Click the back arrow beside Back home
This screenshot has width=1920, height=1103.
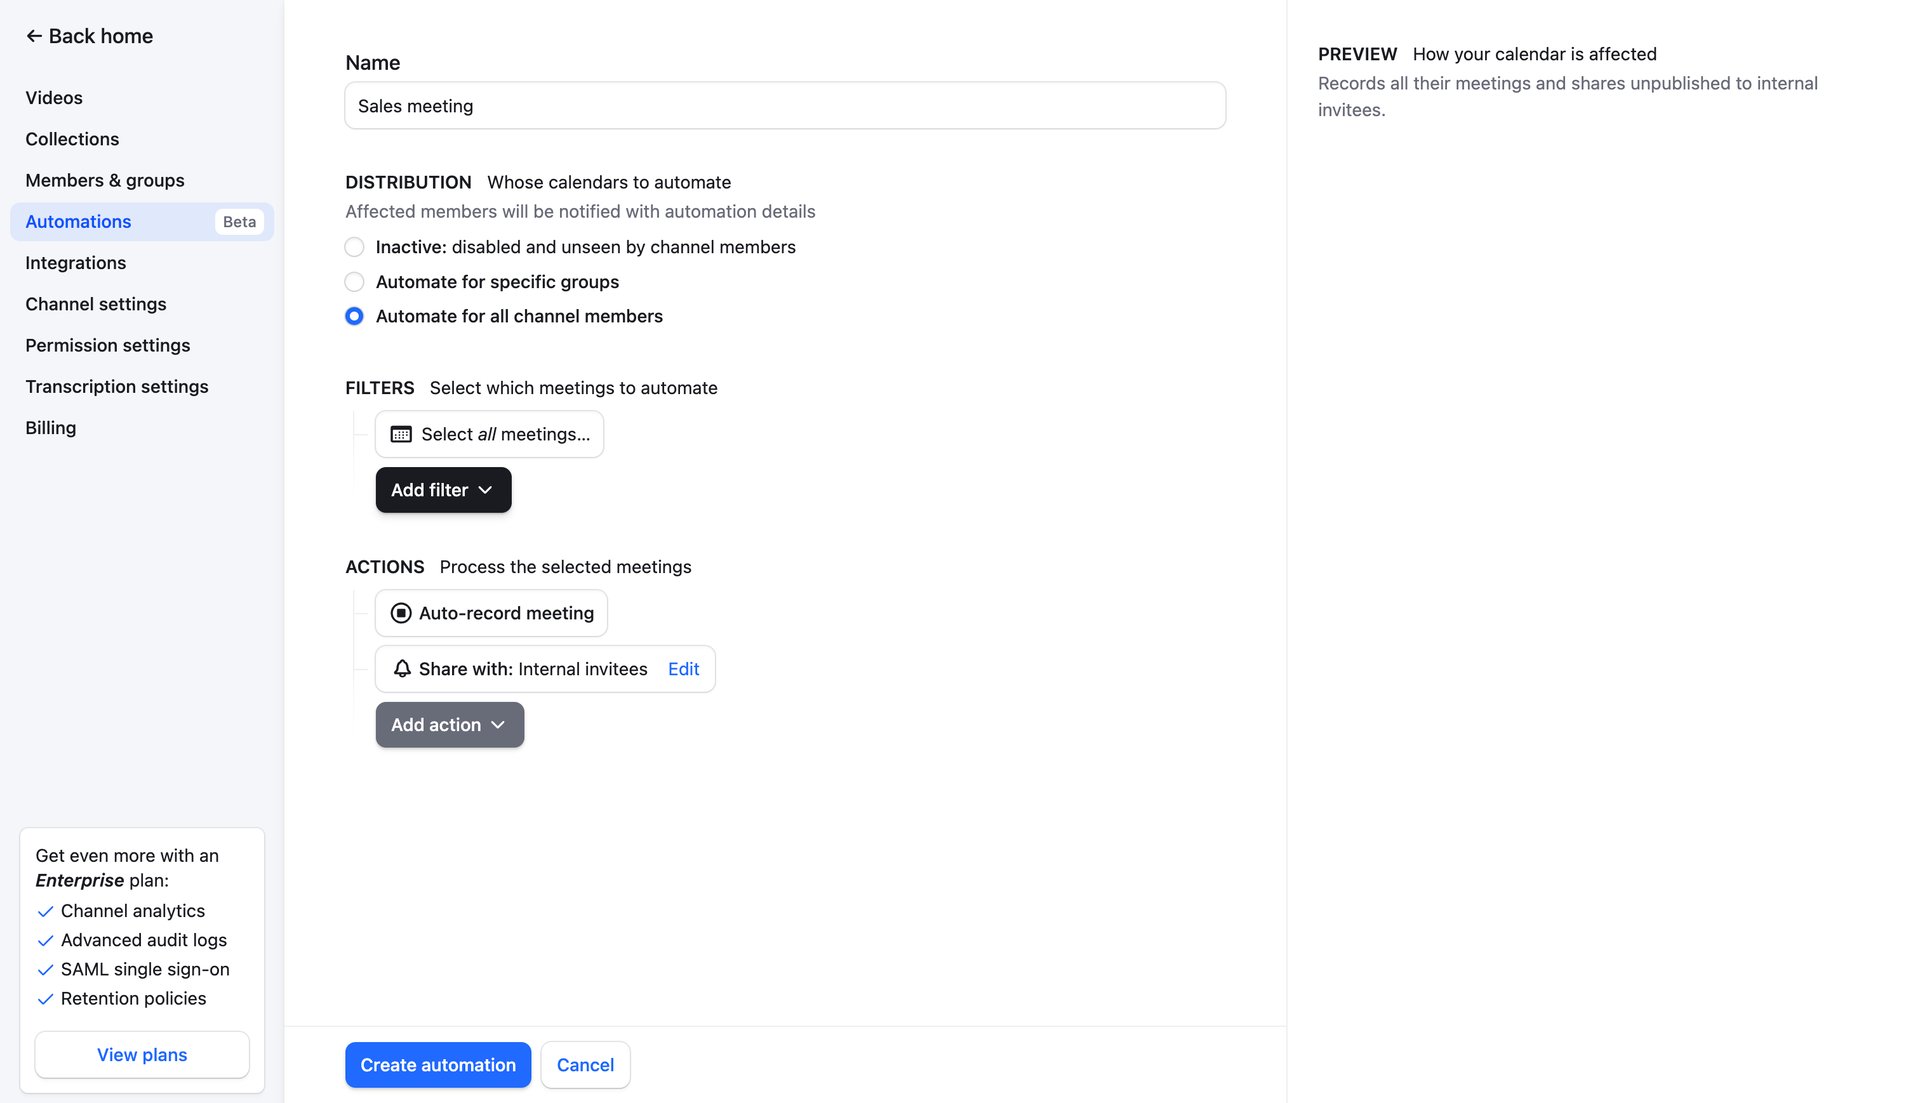tap(33, 36)
